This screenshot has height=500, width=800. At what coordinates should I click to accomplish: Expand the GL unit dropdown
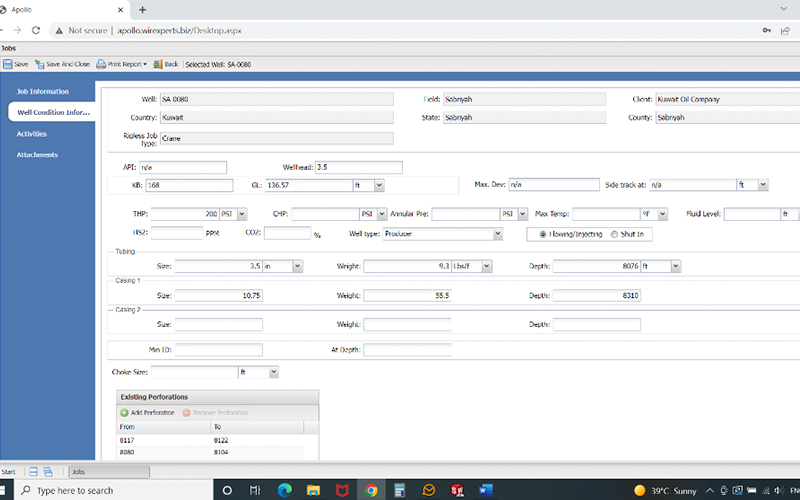point(379,185)
